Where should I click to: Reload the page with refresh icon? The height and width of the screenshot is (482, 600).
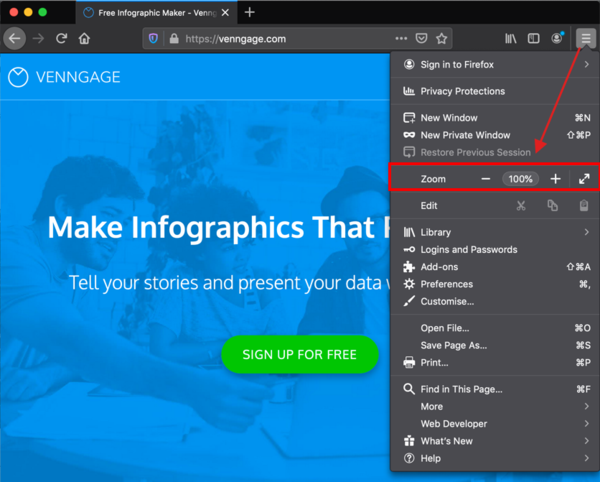click(62, 39)
